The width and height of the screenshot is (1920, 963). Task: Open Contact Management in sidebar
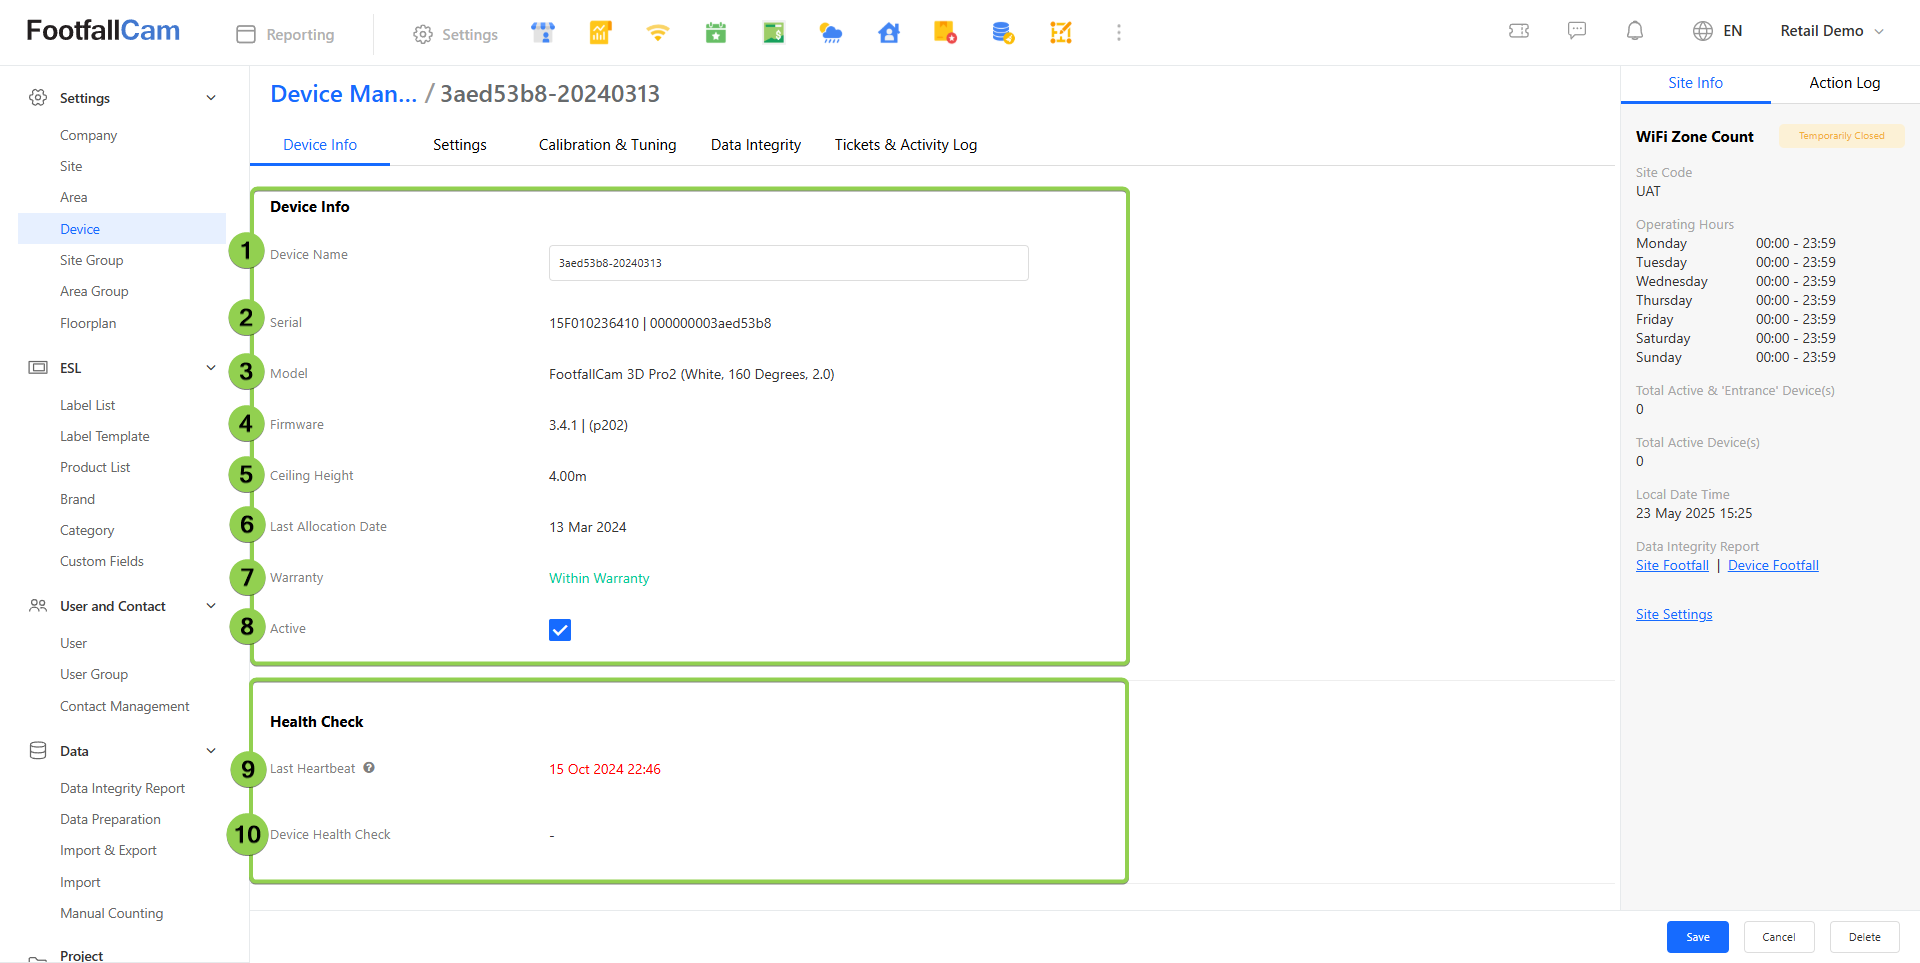click(125, 706)
